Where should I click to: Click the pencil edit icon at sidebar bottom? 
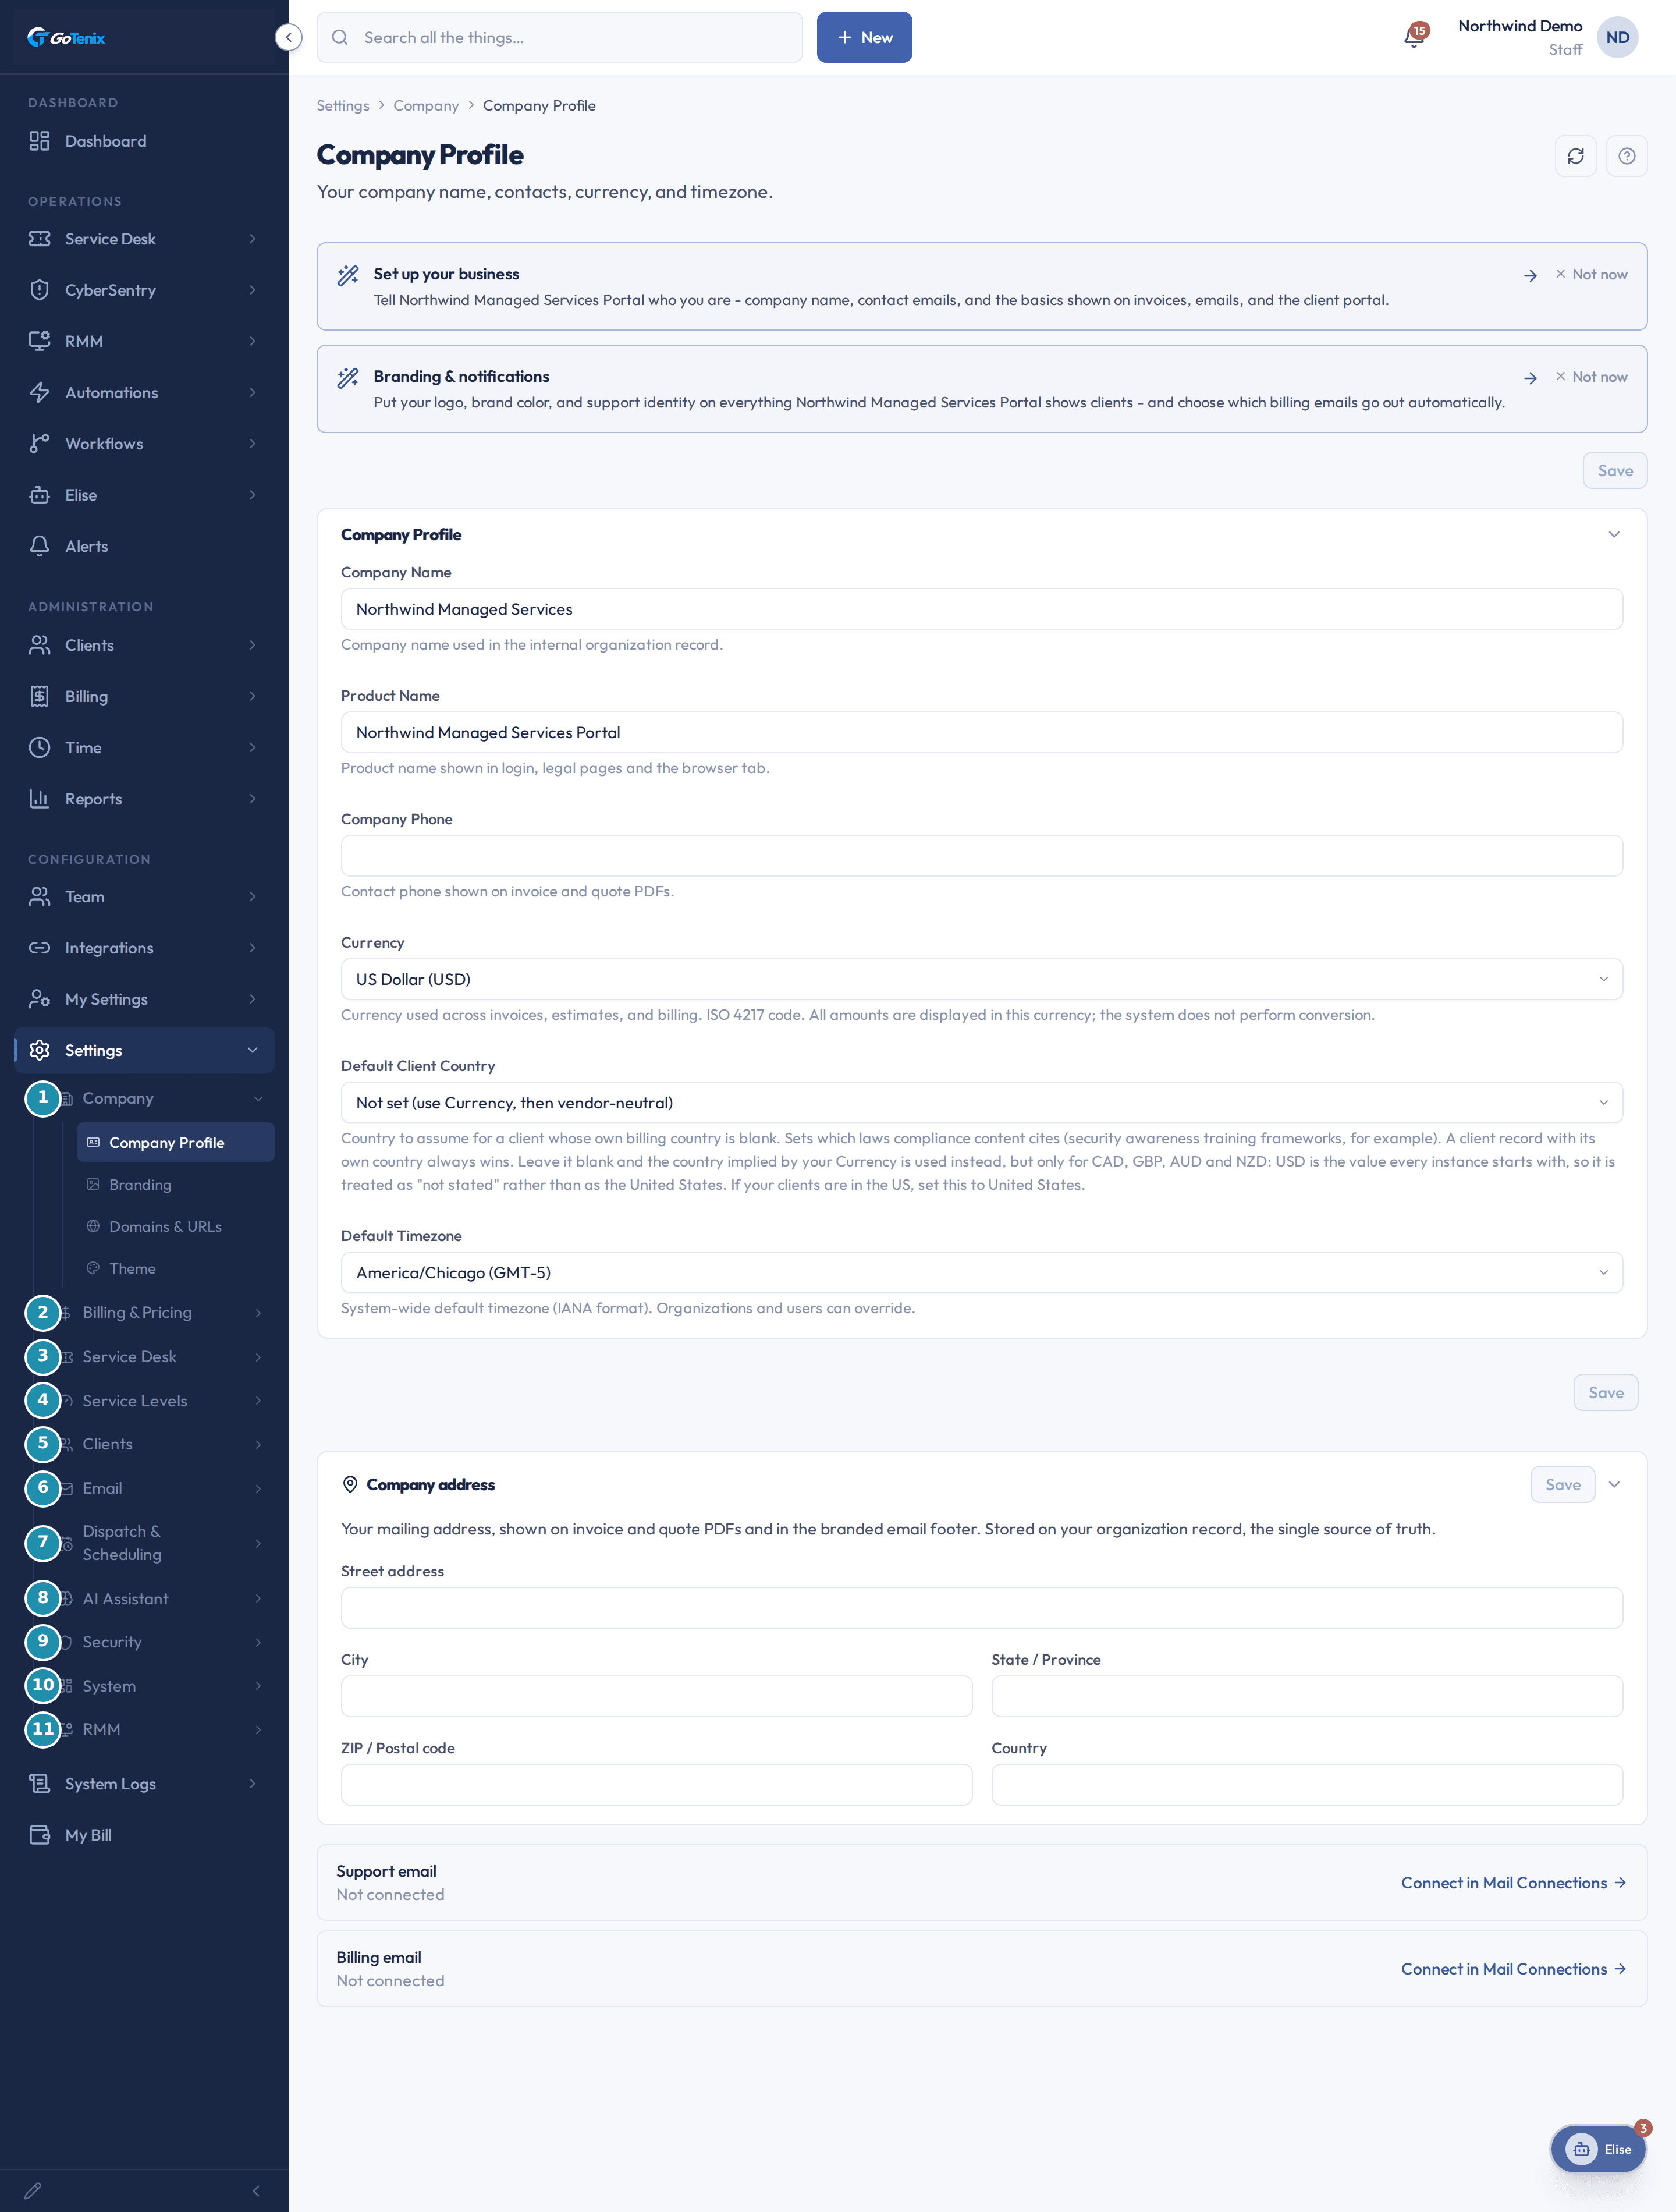(x=32, y=2191)
